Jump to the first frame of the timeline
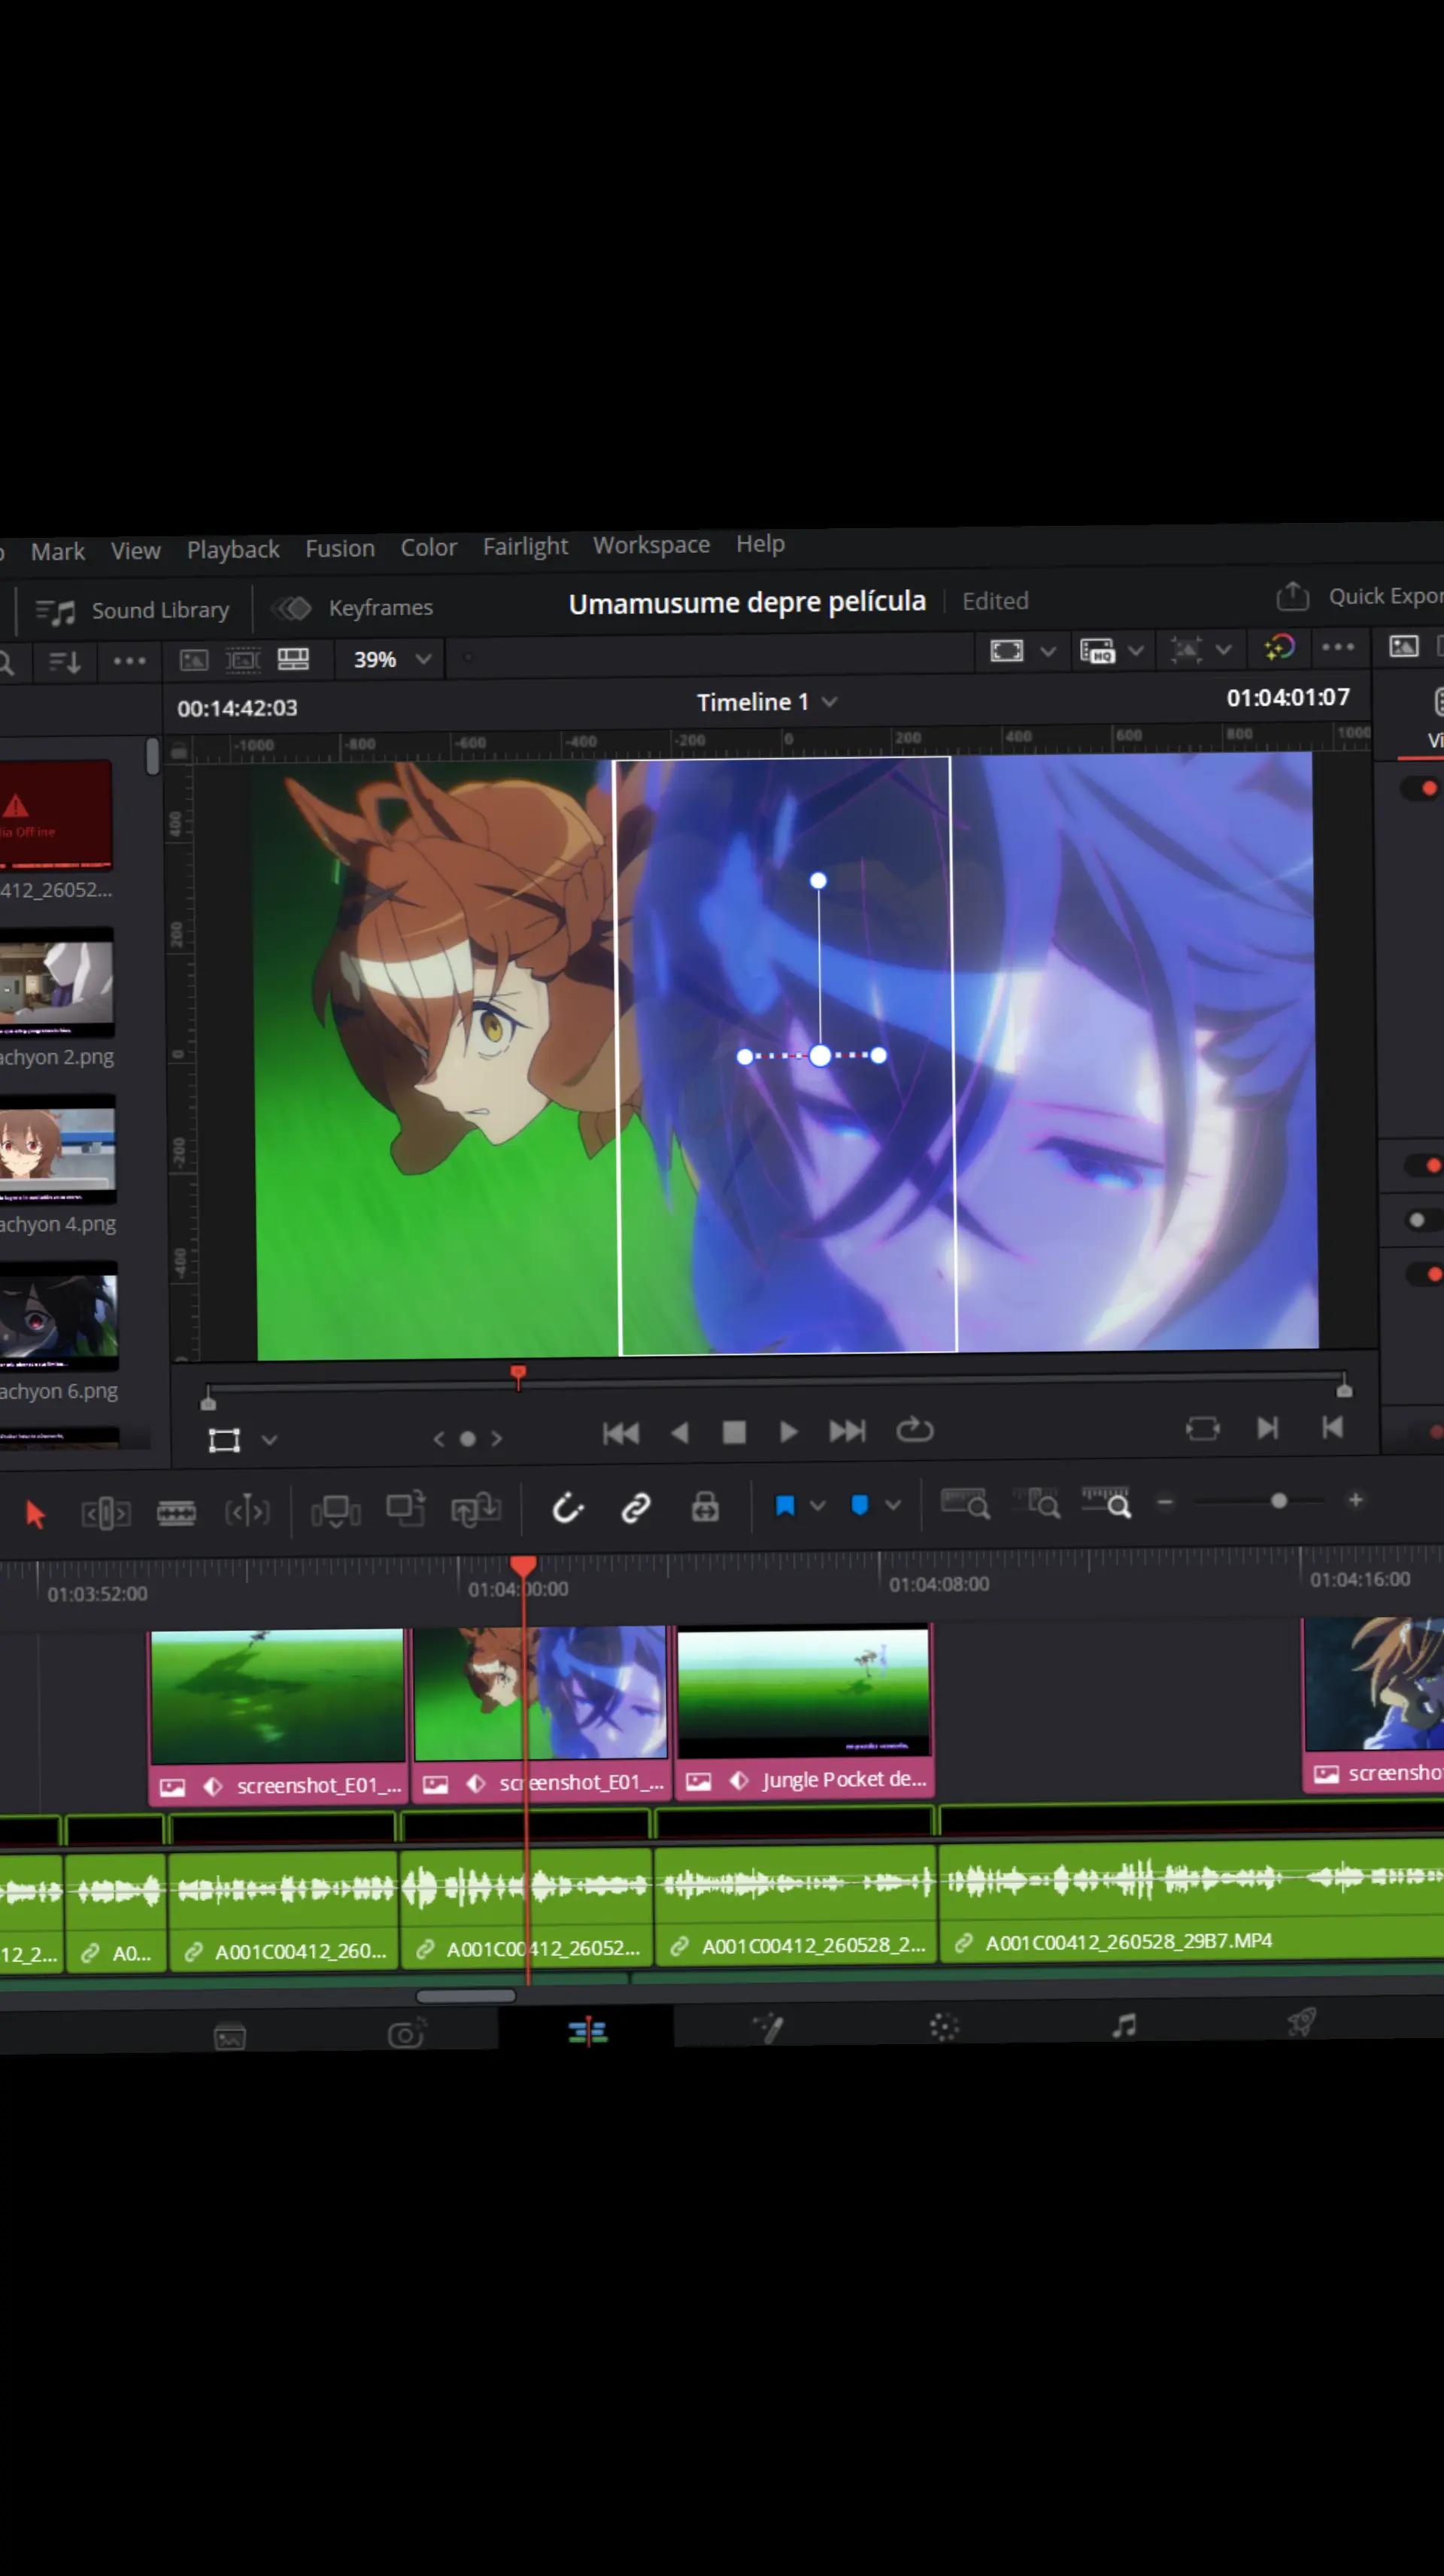 click(x=621, y=1434)
